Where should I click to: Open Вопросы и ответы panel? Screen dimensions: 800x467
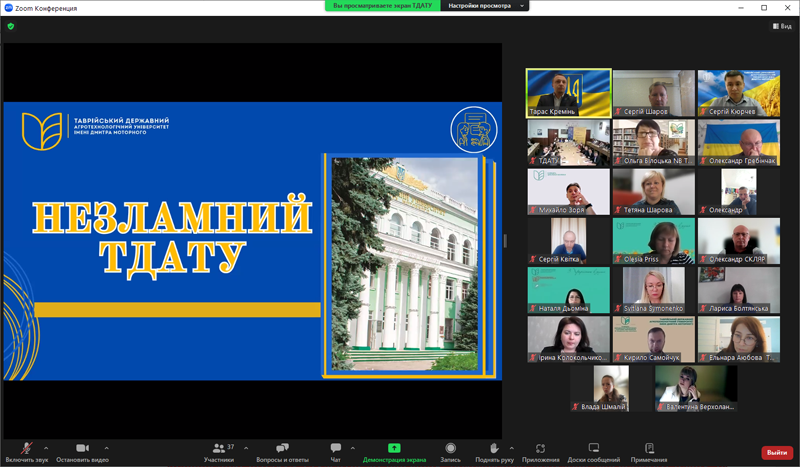(x=282, y=452)
